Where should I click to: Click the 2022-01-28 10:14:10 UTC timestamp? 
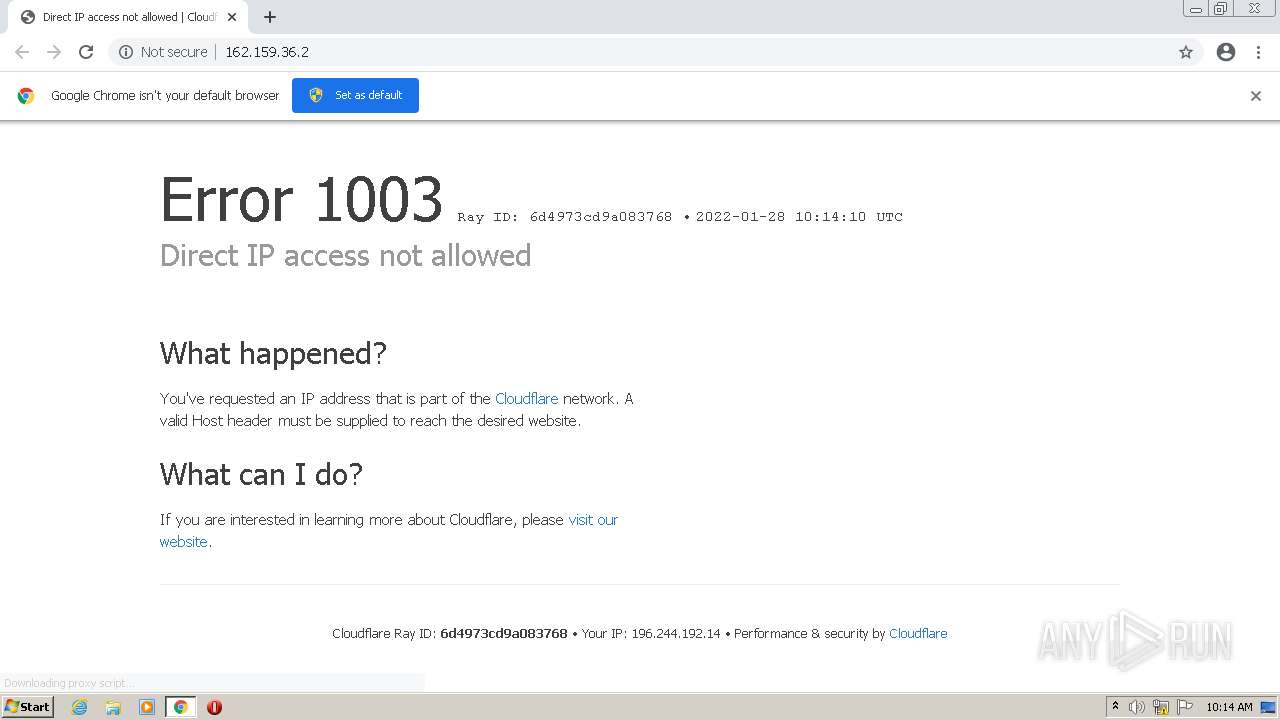[799, 216]
